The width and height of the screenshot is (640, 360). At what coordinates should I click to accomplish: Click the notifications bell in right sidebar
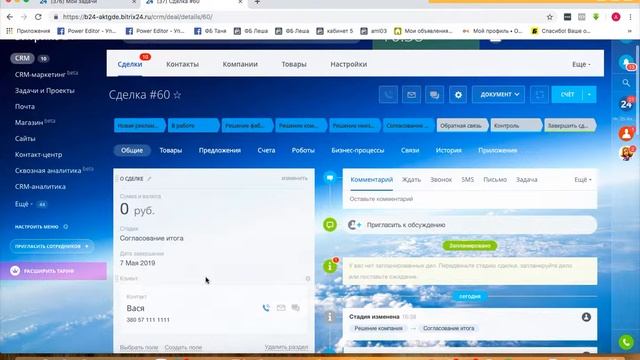(x=626, y=62)
